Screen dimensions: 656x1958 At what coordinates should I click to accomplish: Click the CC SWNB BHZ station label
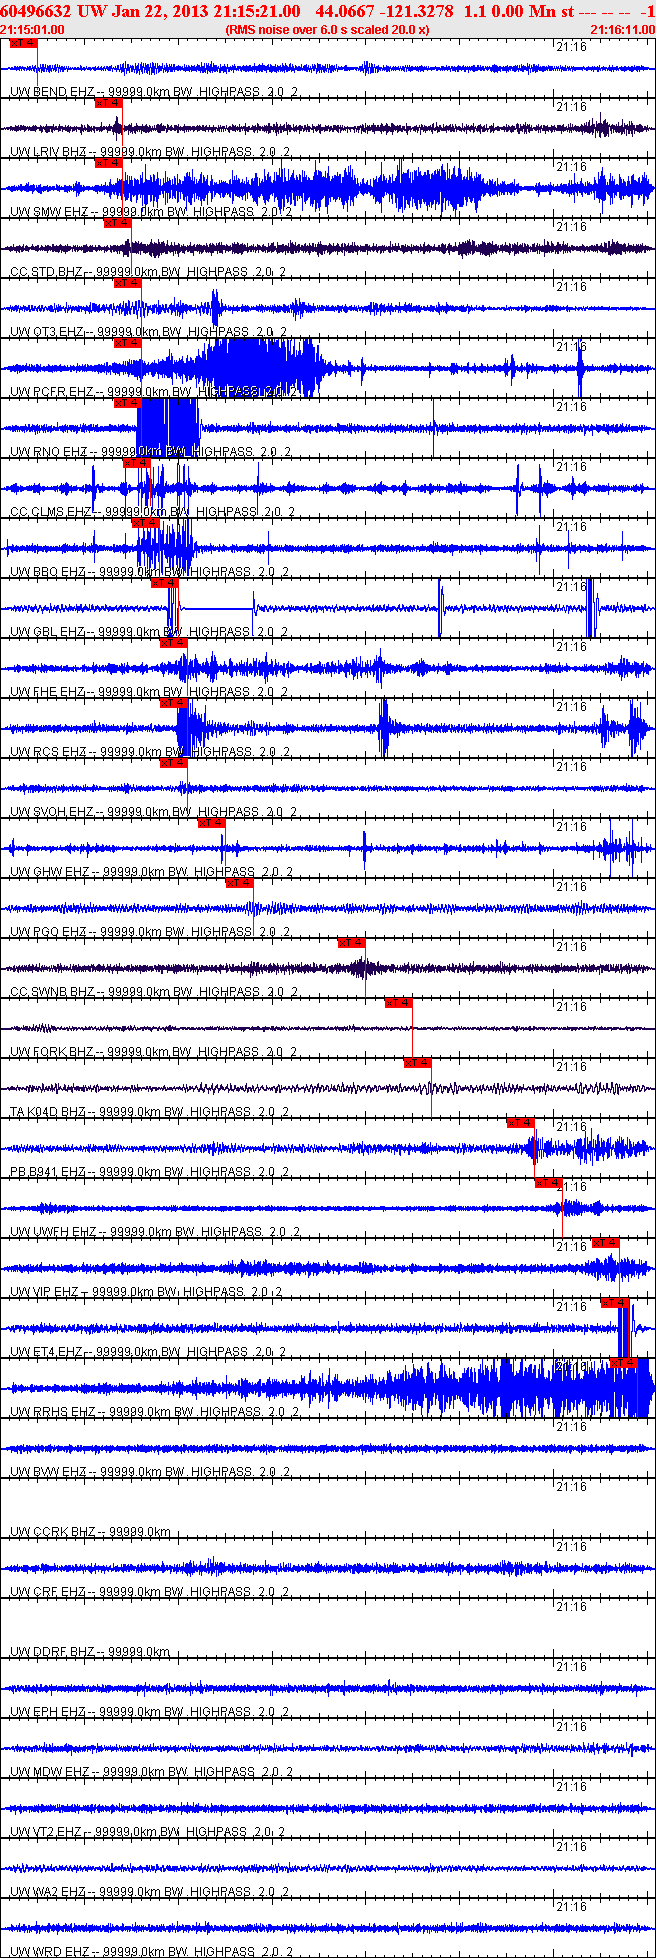[153, 992]
